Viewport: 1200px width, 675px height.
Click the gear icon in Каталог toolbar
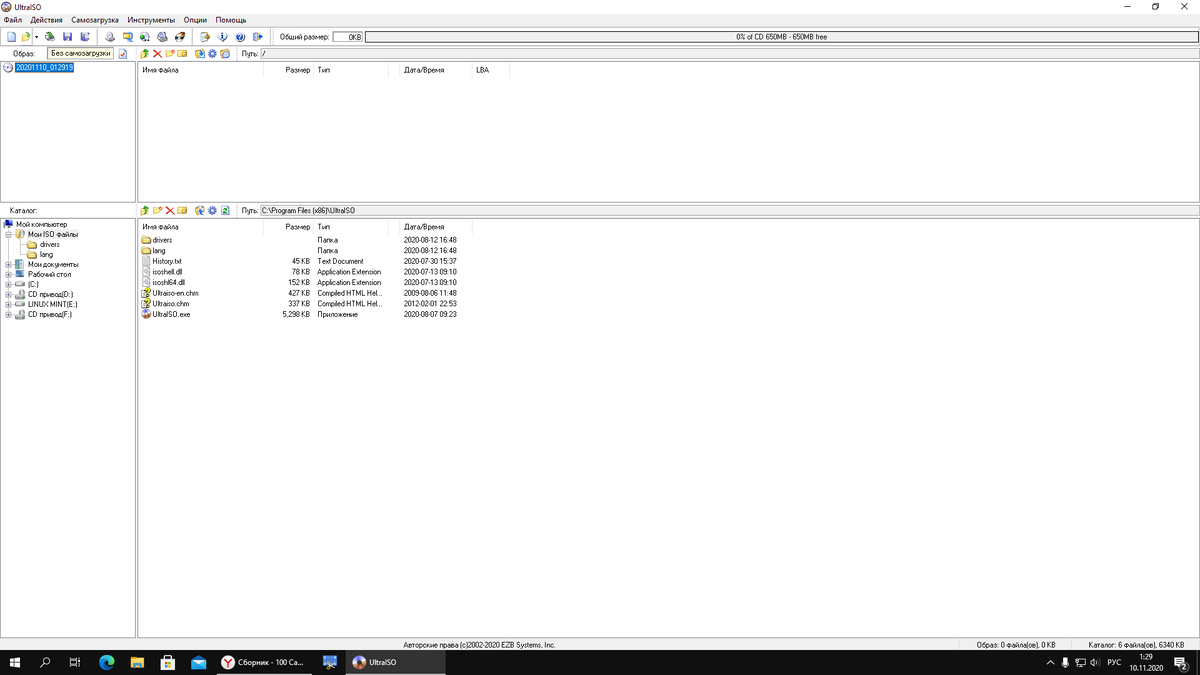(x=212, y=210)
